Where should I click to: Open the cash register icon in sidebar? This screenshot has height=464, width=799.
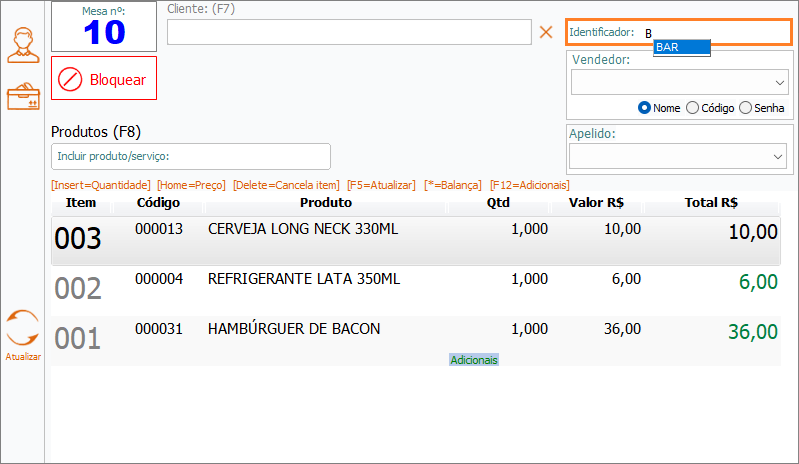23,97
